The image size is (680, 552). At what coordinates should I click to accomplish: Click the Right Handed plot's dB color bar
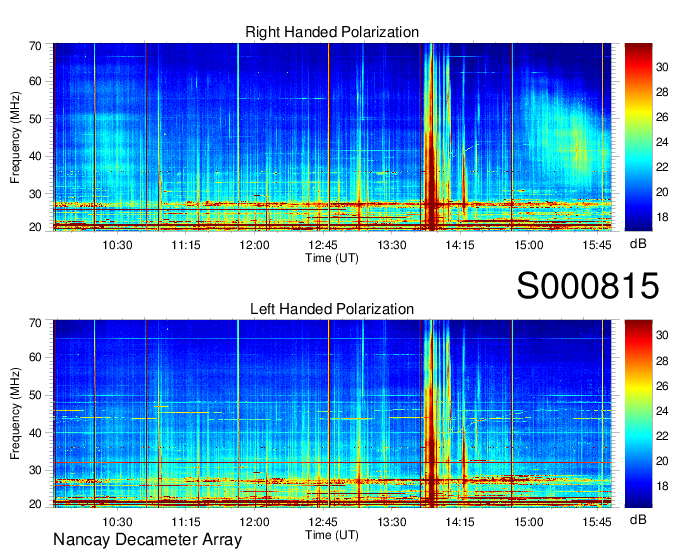click(x=638, y=137)
